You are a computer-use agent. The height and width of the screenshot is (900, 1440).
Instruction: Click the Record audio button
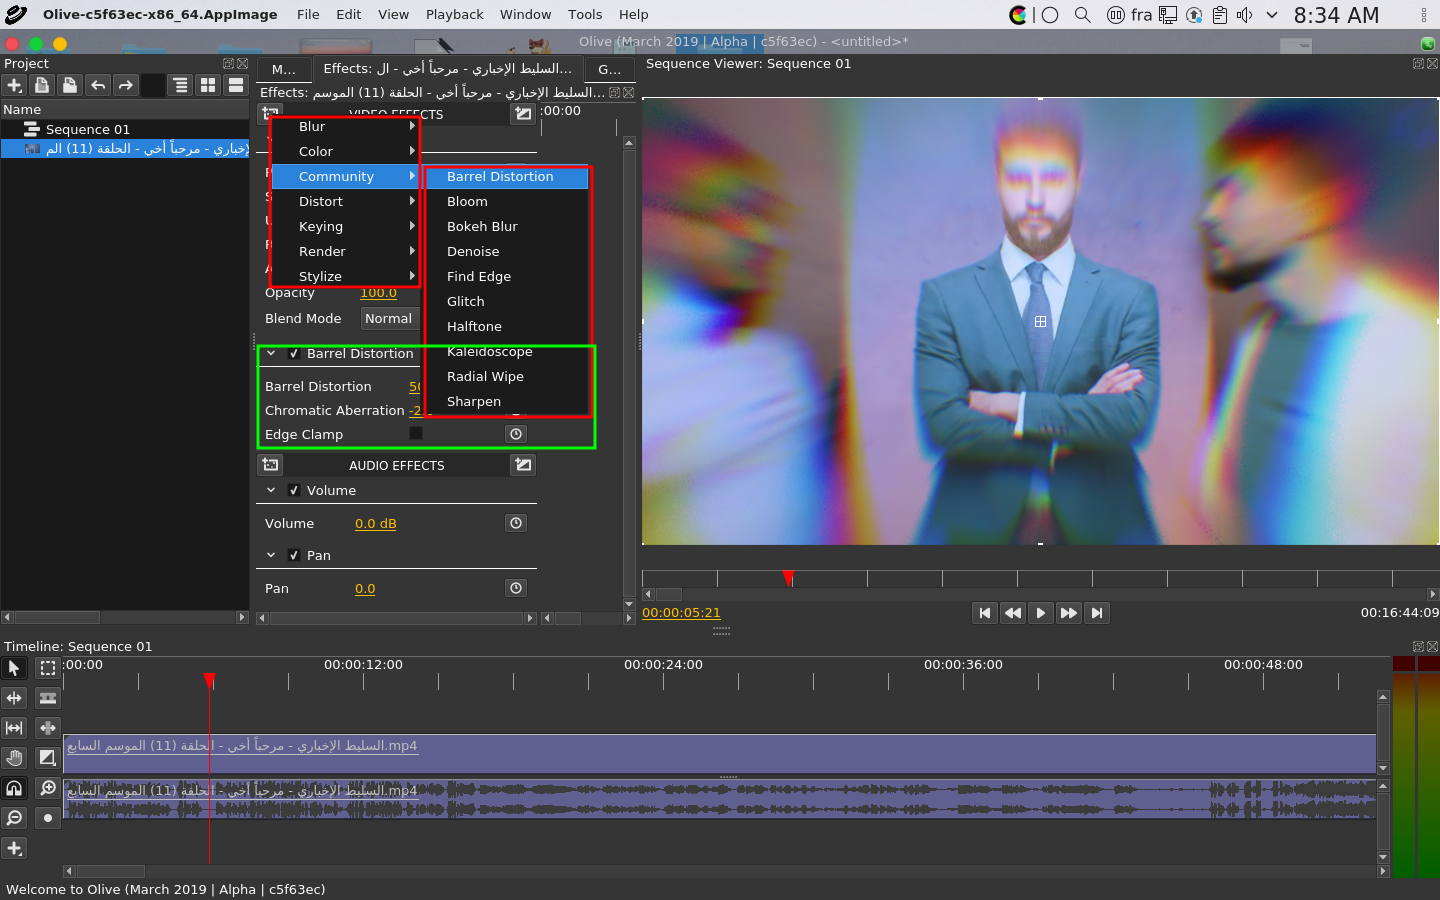[x=47, y=818]
